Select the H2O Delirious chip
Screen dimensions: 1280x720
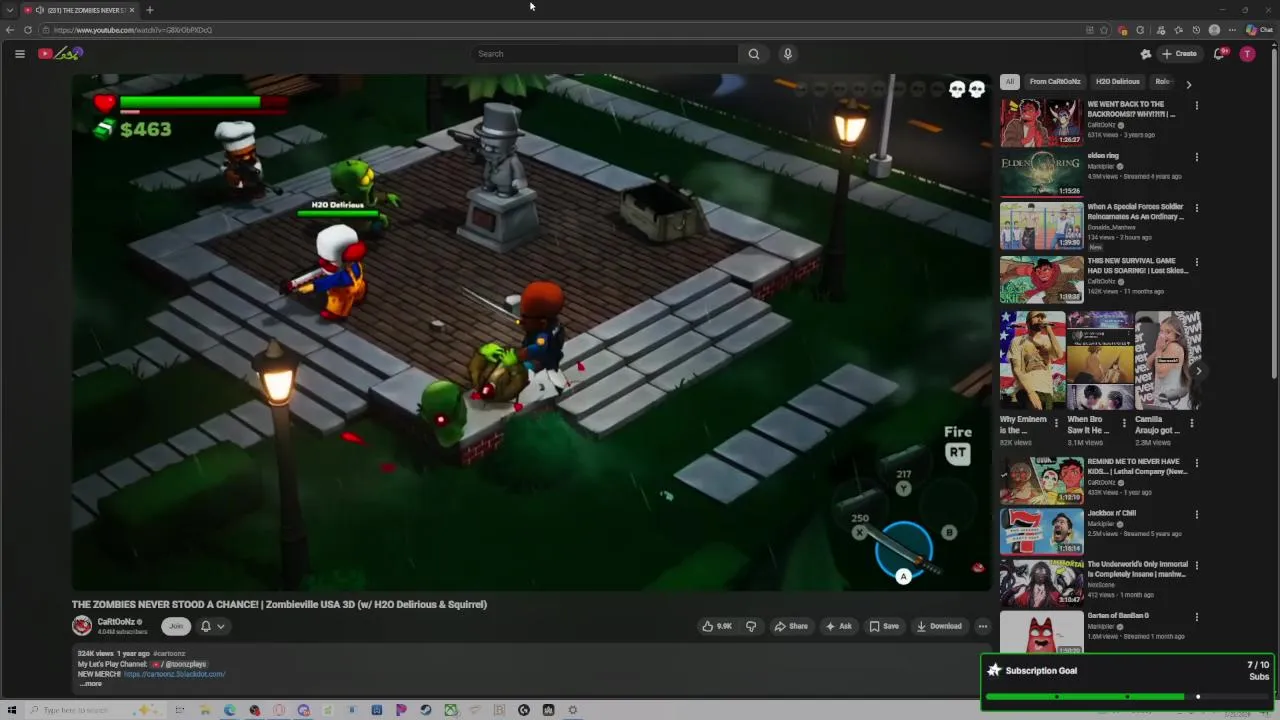(1117, 82)
